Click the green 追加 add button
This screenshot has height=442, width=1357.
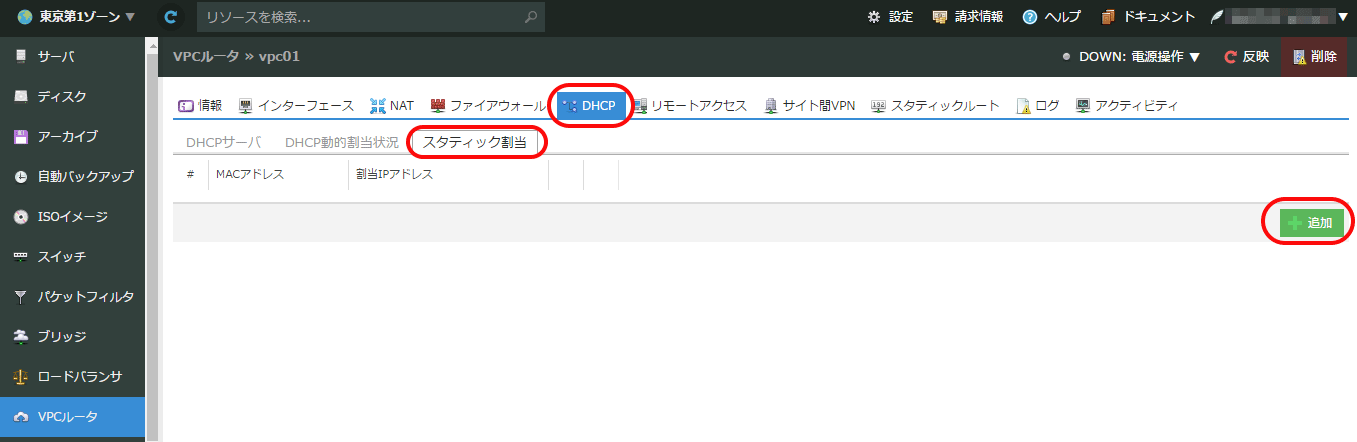pyautogui.click(x=1311, y=223)
